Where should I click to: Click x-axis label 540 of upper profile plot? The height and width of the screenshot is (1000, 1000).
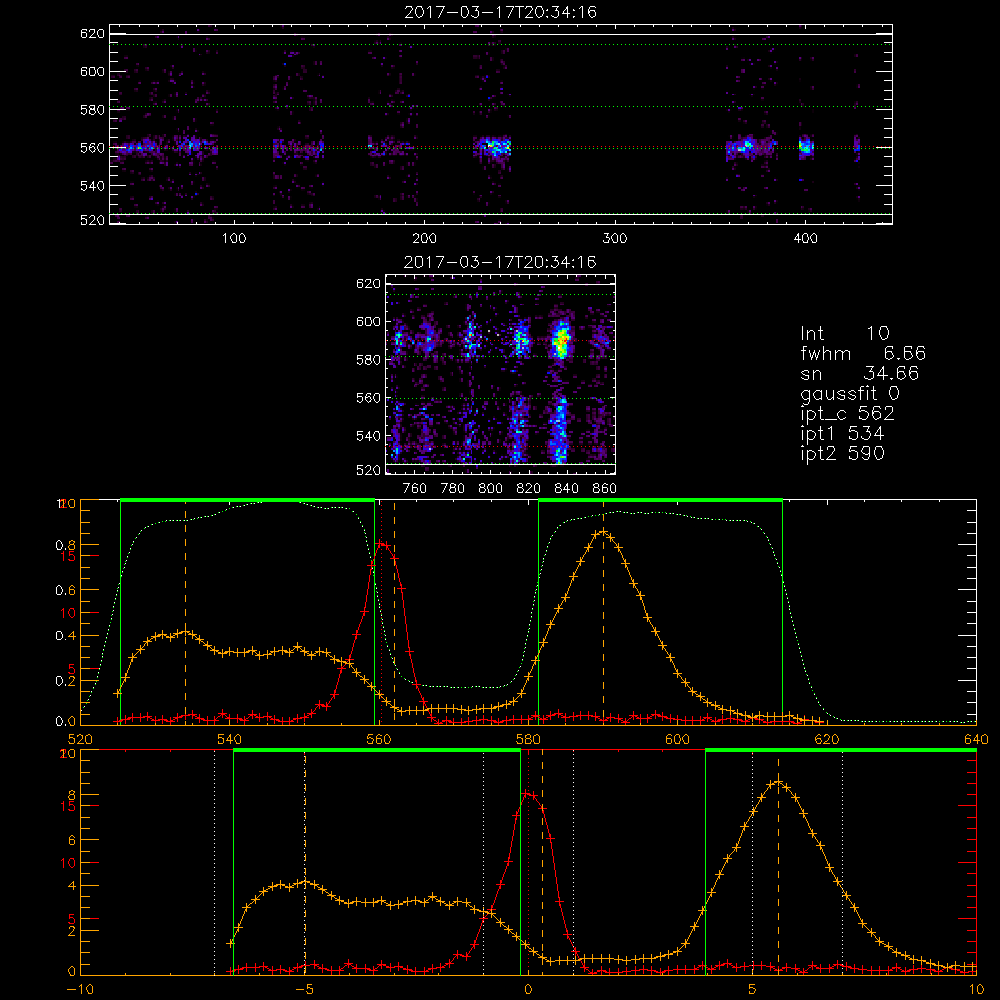click(229, 739)
